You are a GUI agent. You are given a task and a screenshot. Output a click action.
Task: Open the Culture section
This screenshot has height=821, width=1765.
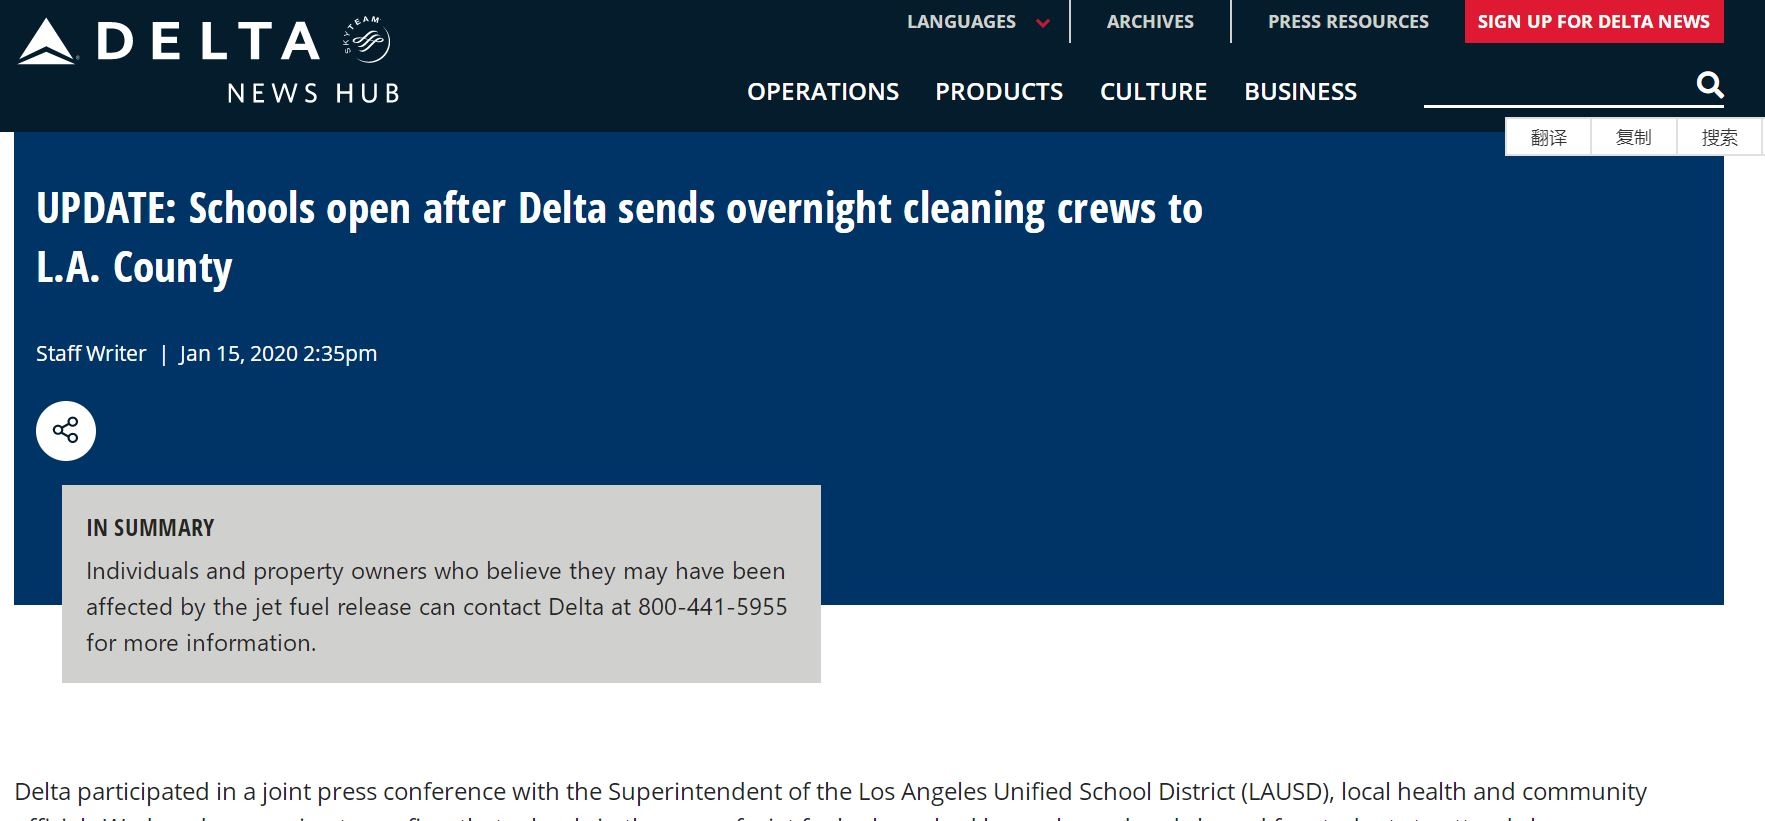point(1153,92)
